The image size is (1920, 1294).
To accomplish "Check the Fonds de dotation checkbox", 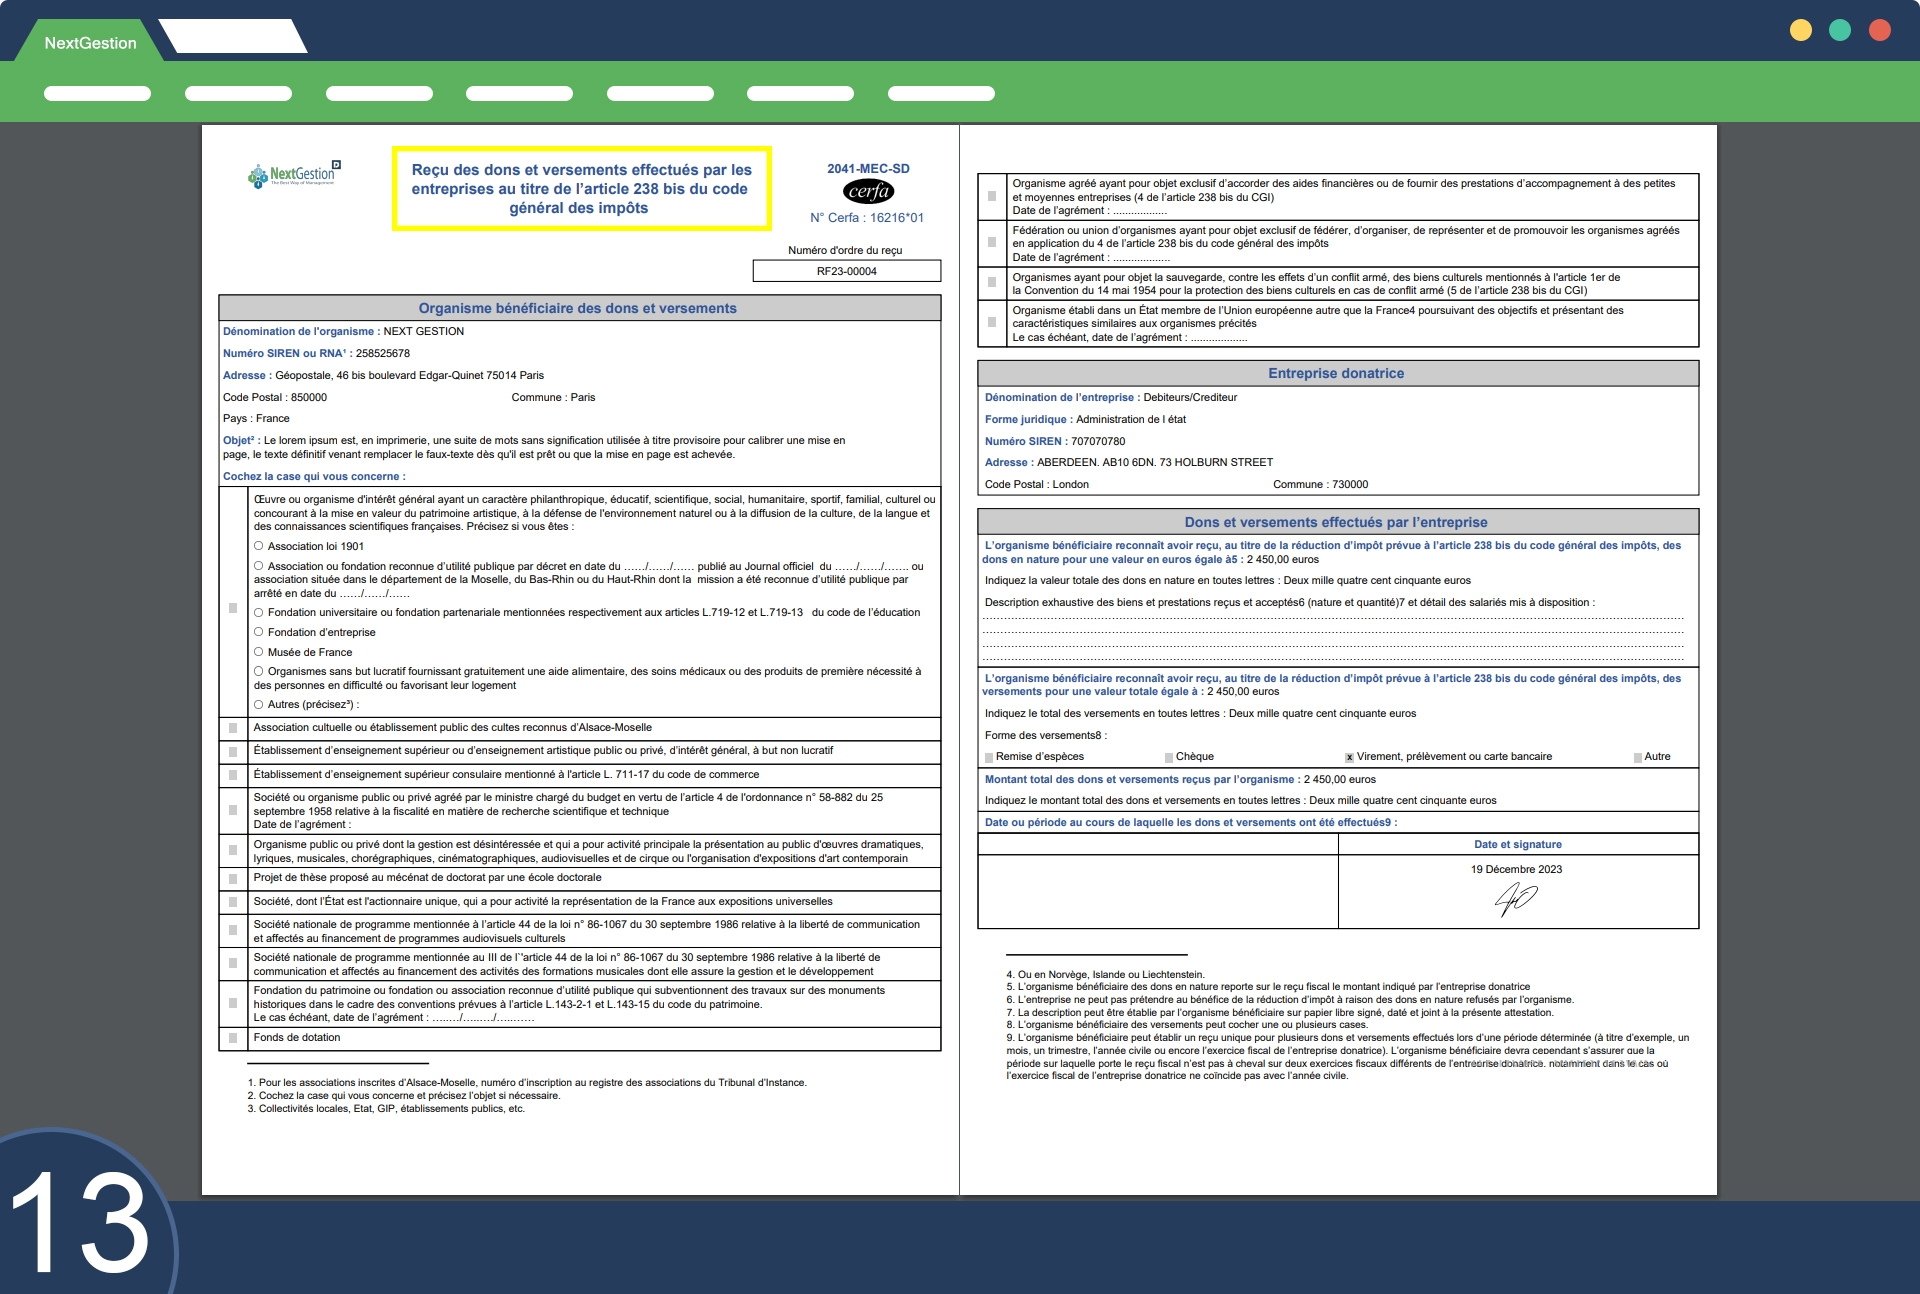I will (233, 1038).
